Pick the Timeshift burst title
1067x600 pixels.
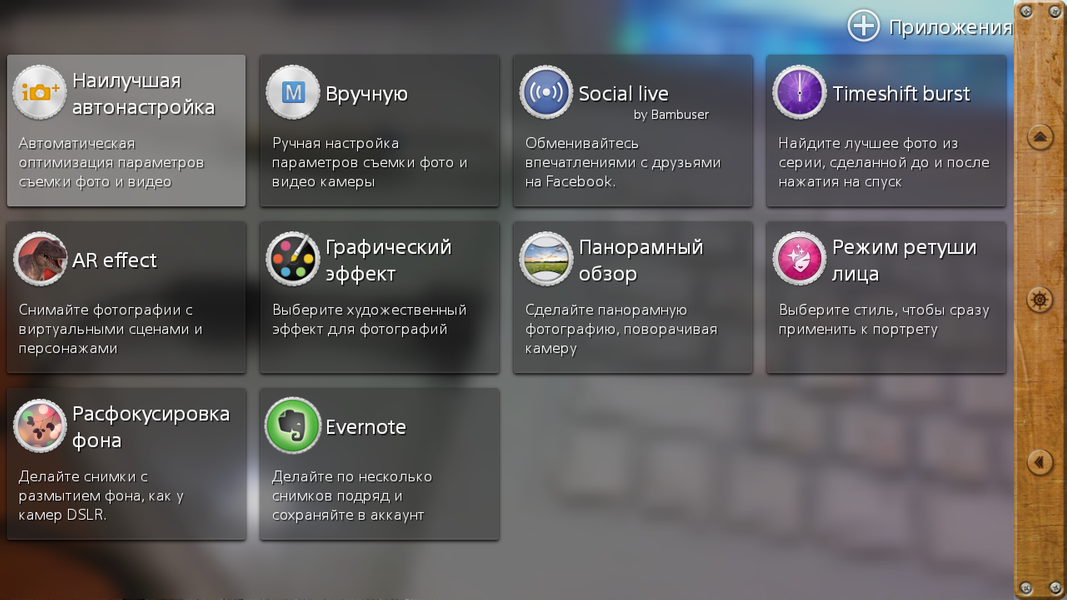(901, 94)
